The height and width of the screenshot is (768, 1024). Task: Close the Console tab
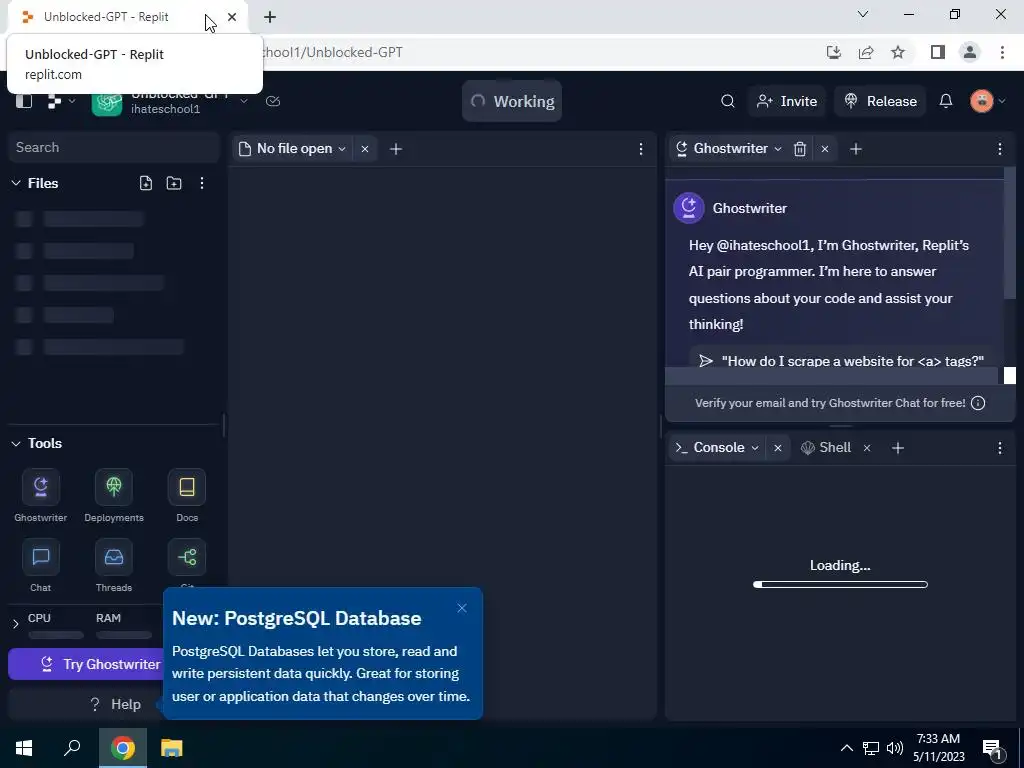[778, 448]
